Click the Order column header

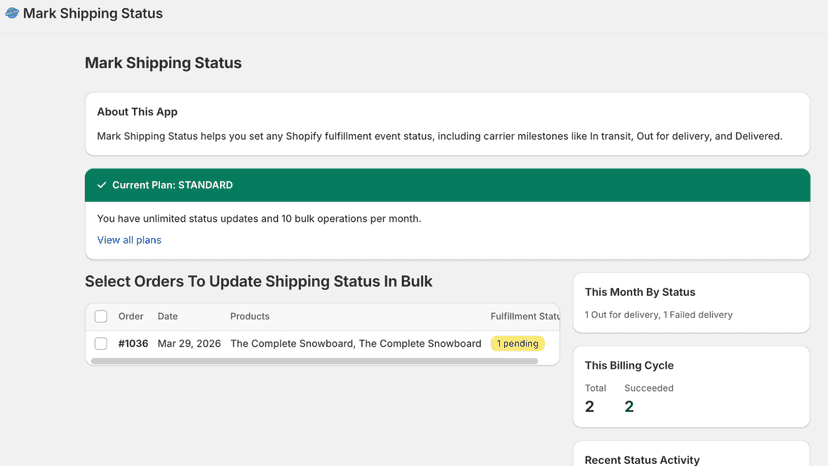130,316
